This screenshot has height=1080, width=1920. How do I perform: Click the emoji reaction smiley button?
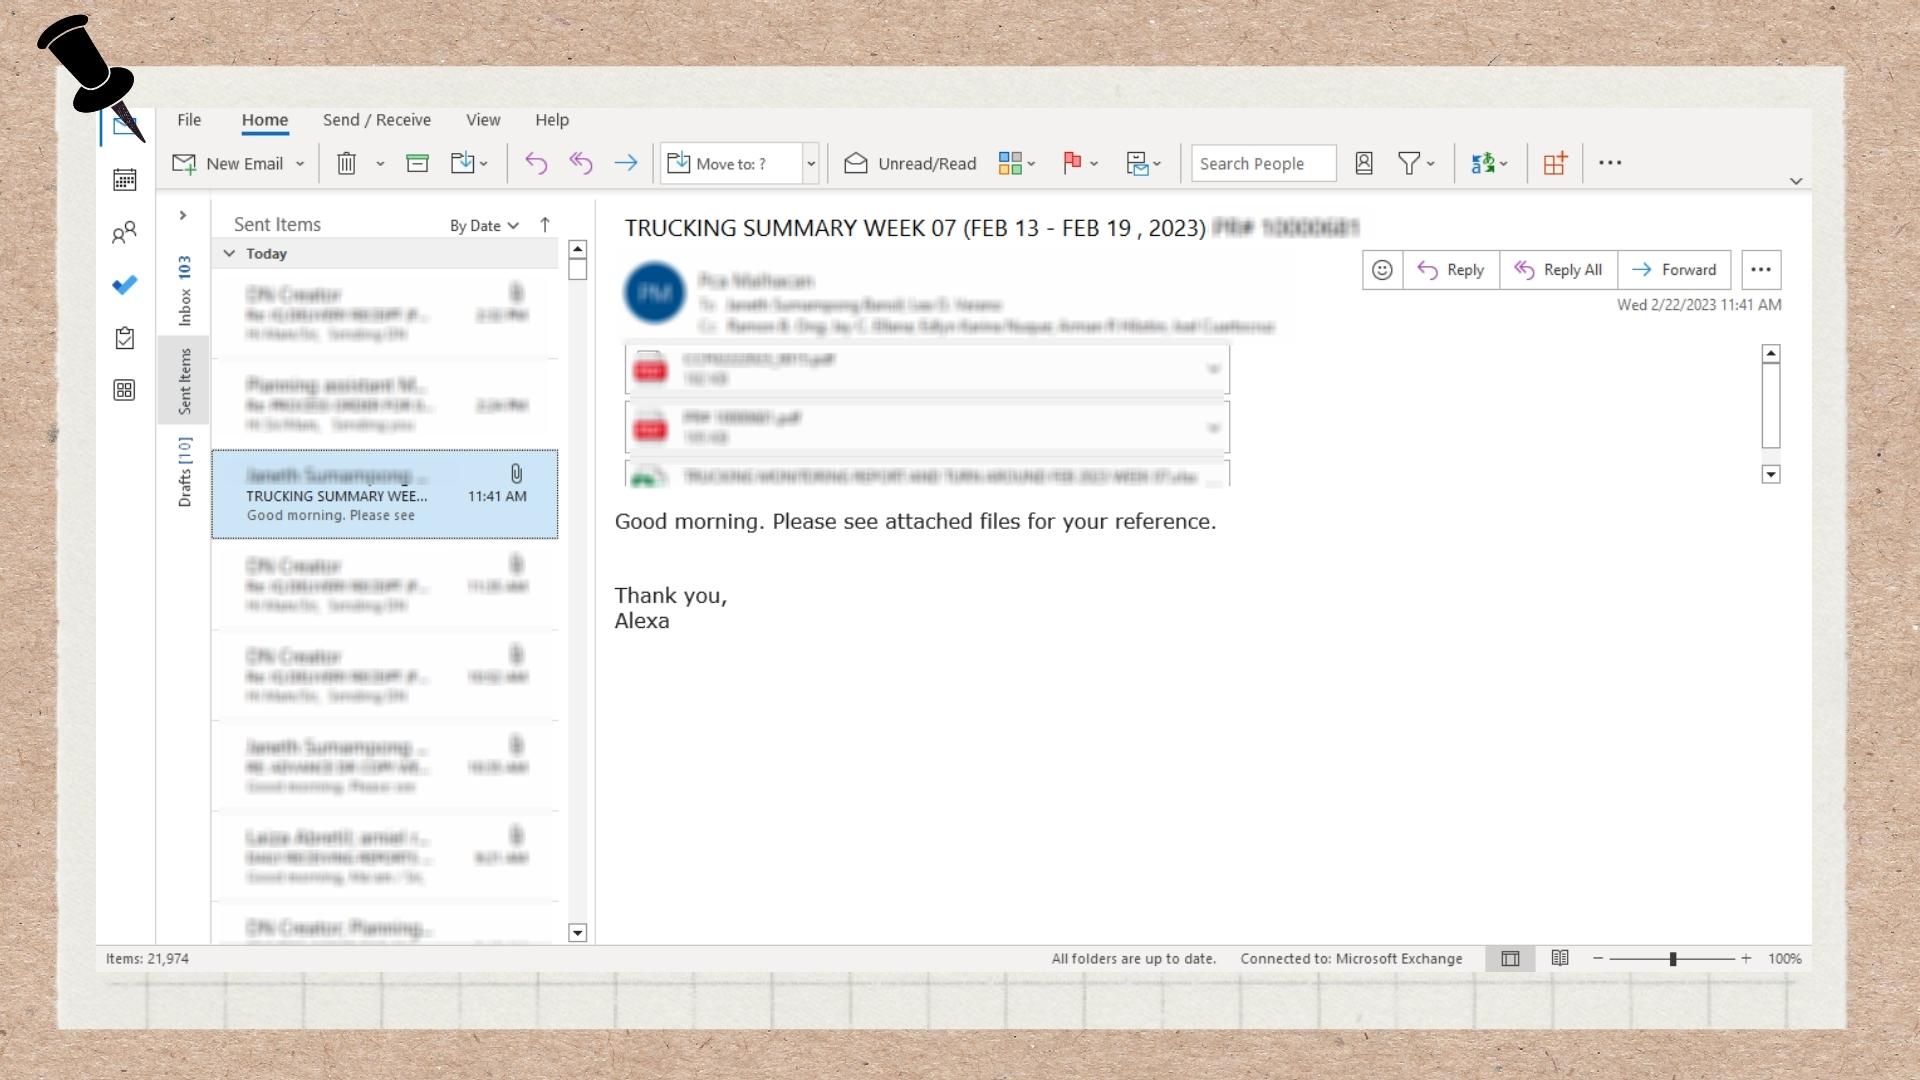click(1382, 270)
